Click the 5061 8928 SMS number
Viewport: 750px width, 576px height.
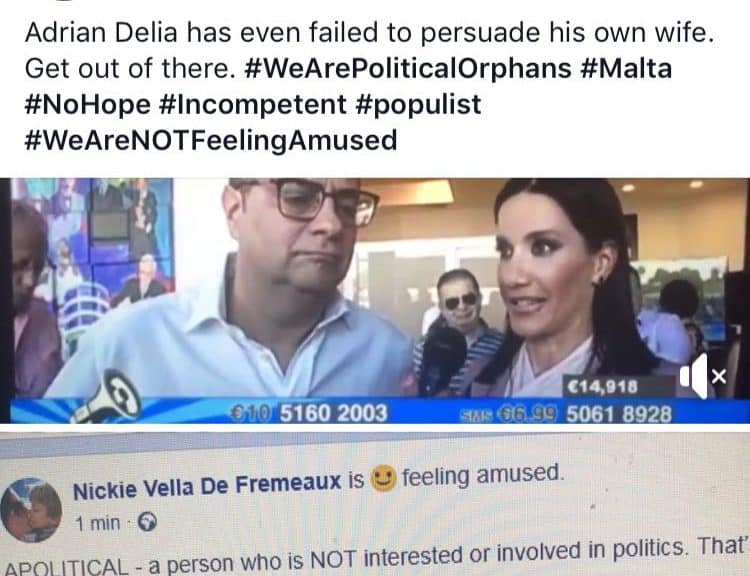point(618,414)
